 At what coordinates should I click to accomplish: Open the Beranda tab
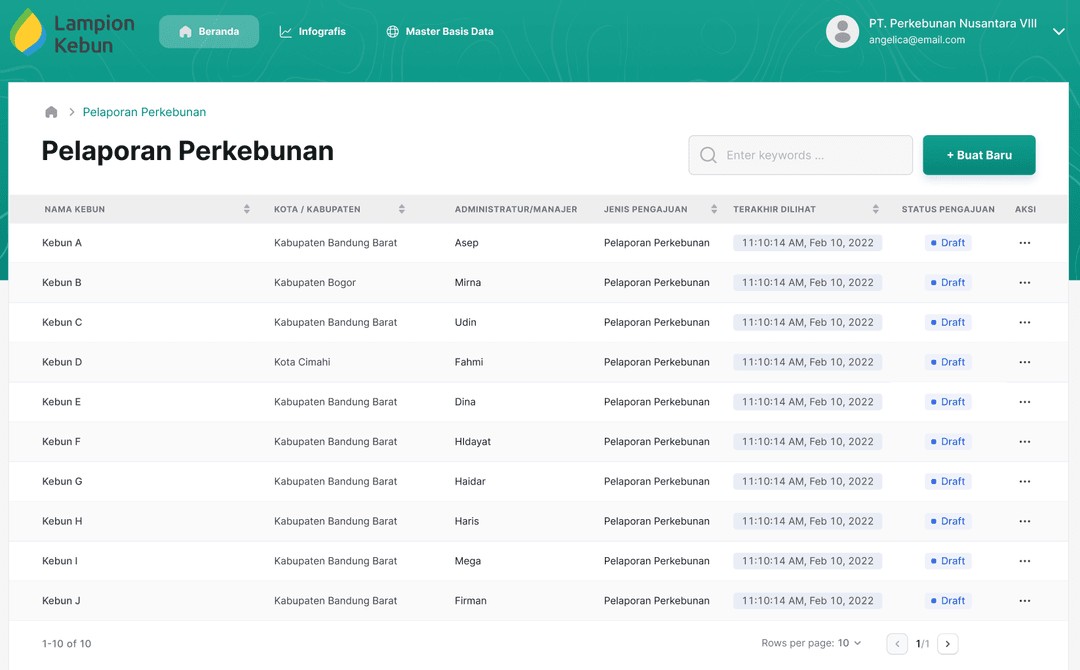[x=209, y=32]
